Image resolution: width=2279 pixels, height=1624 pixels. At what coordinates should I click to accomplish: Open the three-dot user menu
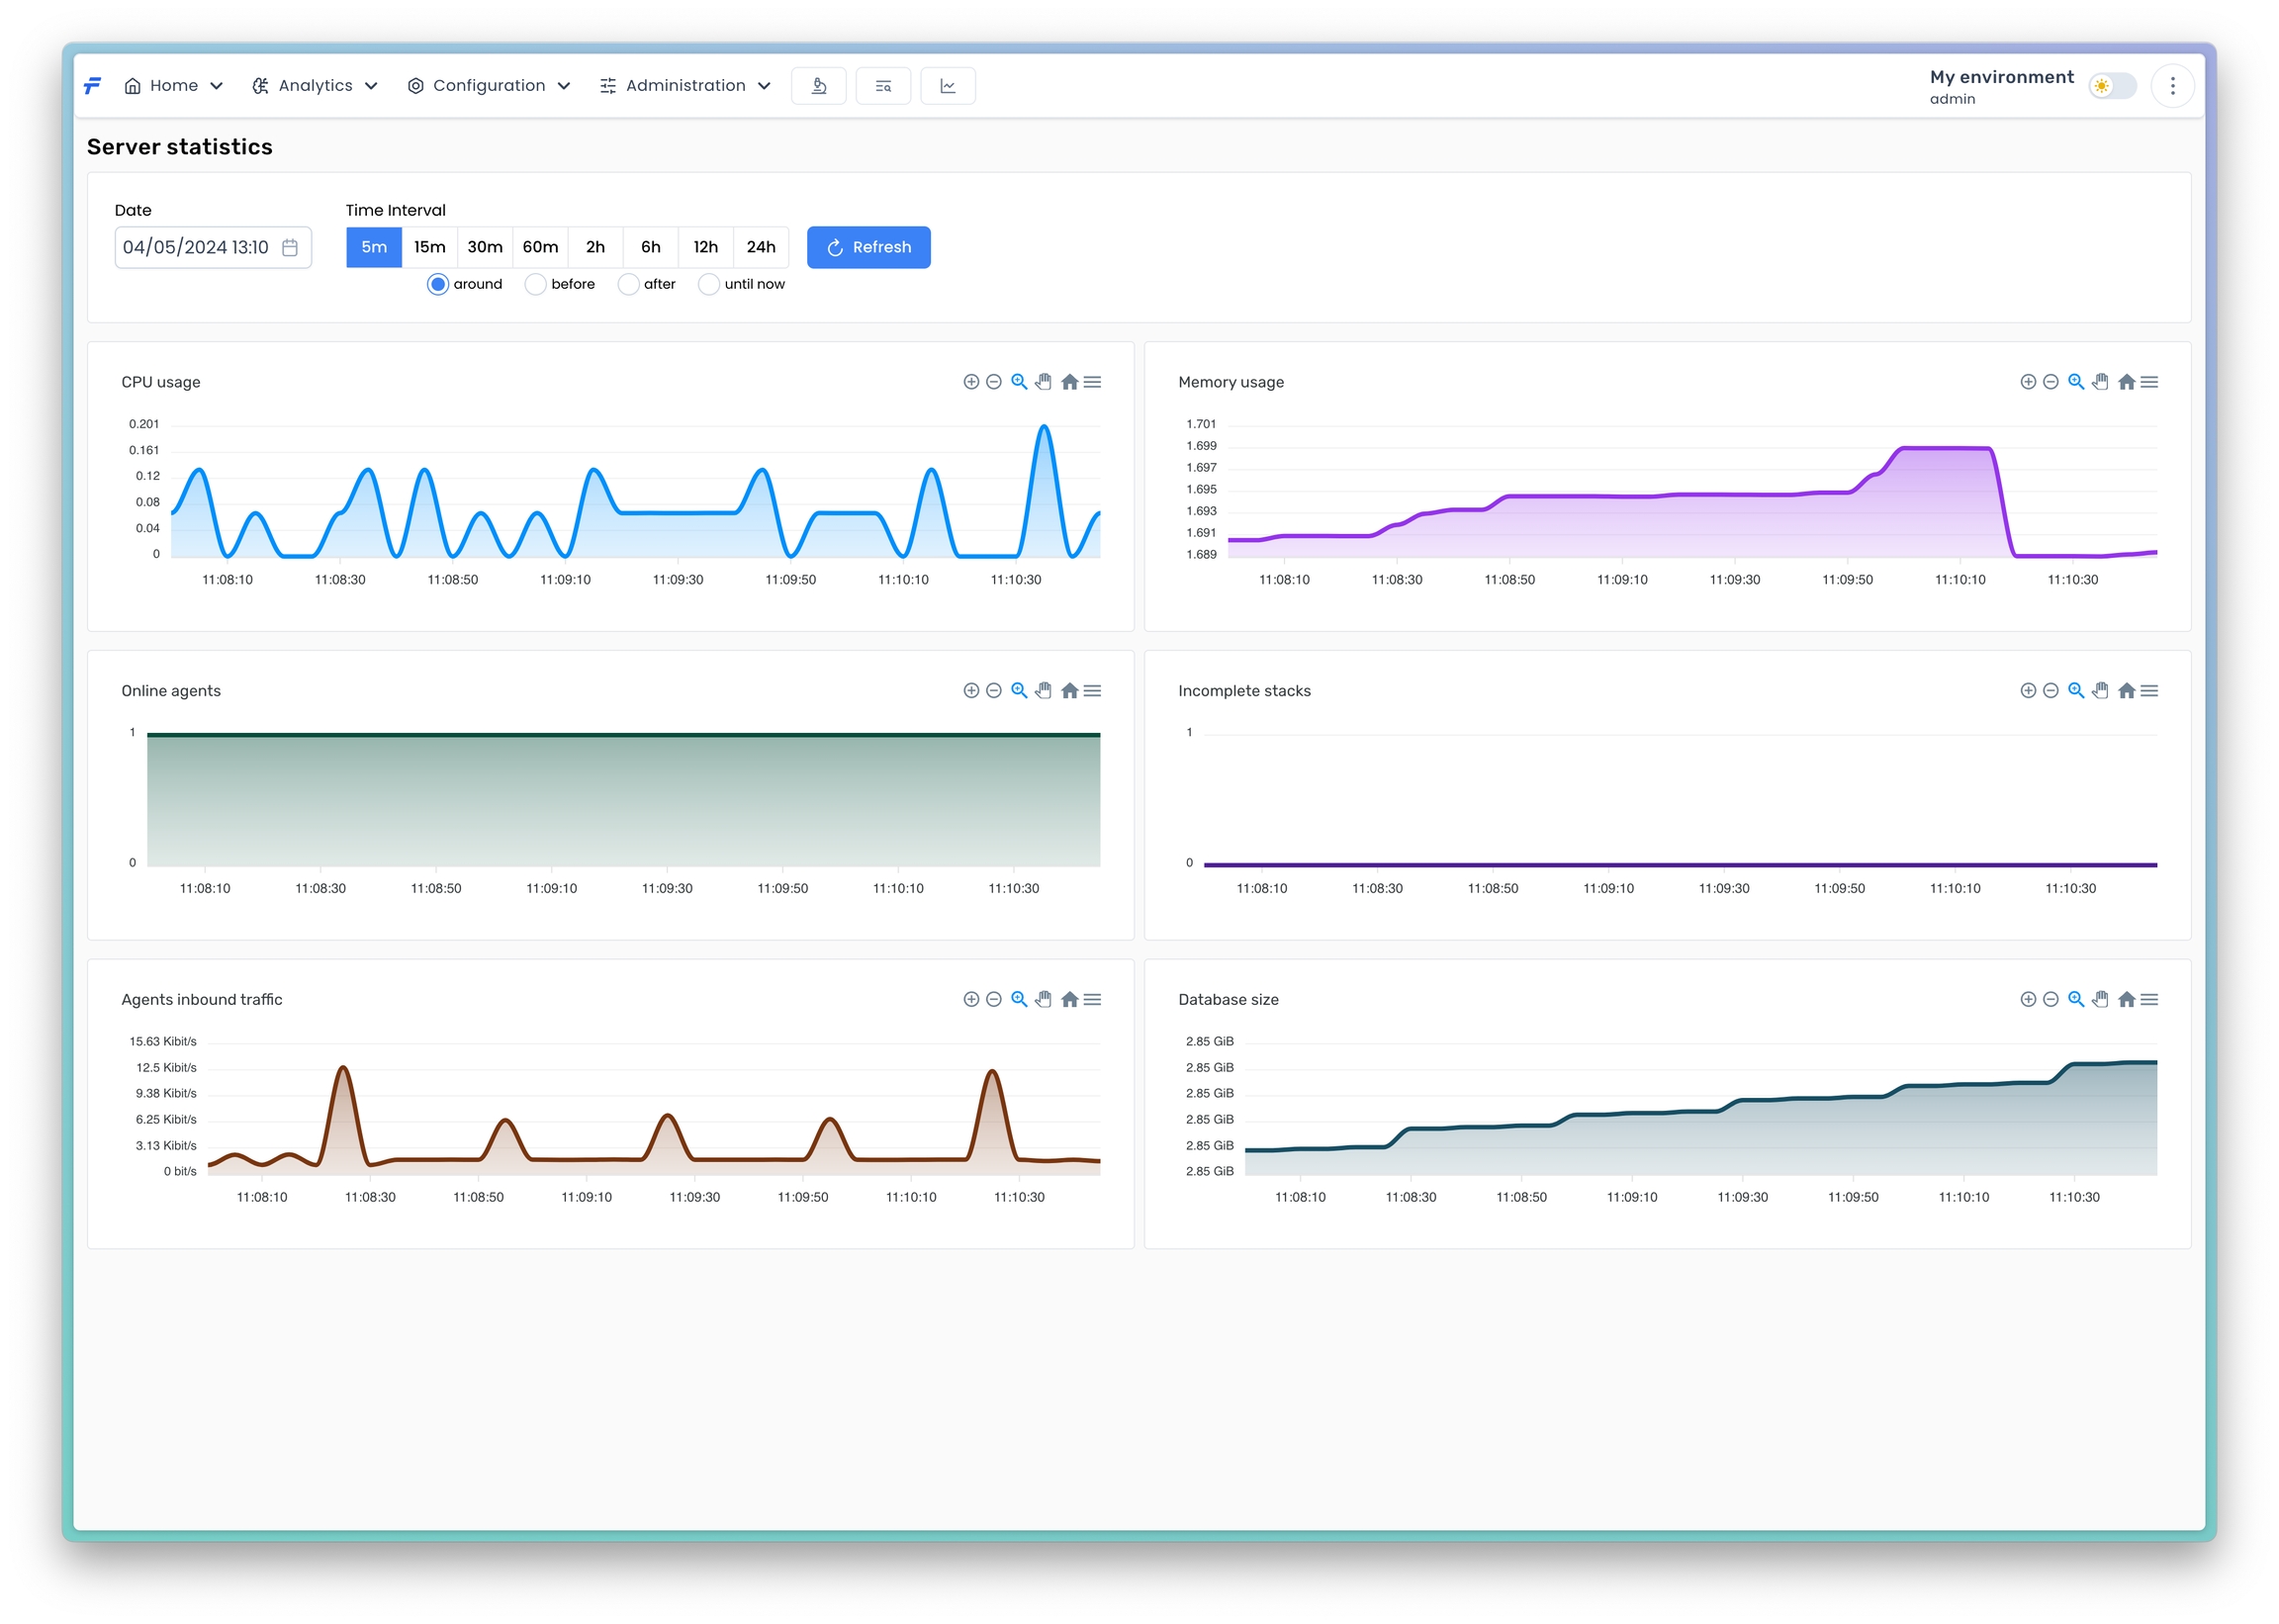[x=2172, y=87]
